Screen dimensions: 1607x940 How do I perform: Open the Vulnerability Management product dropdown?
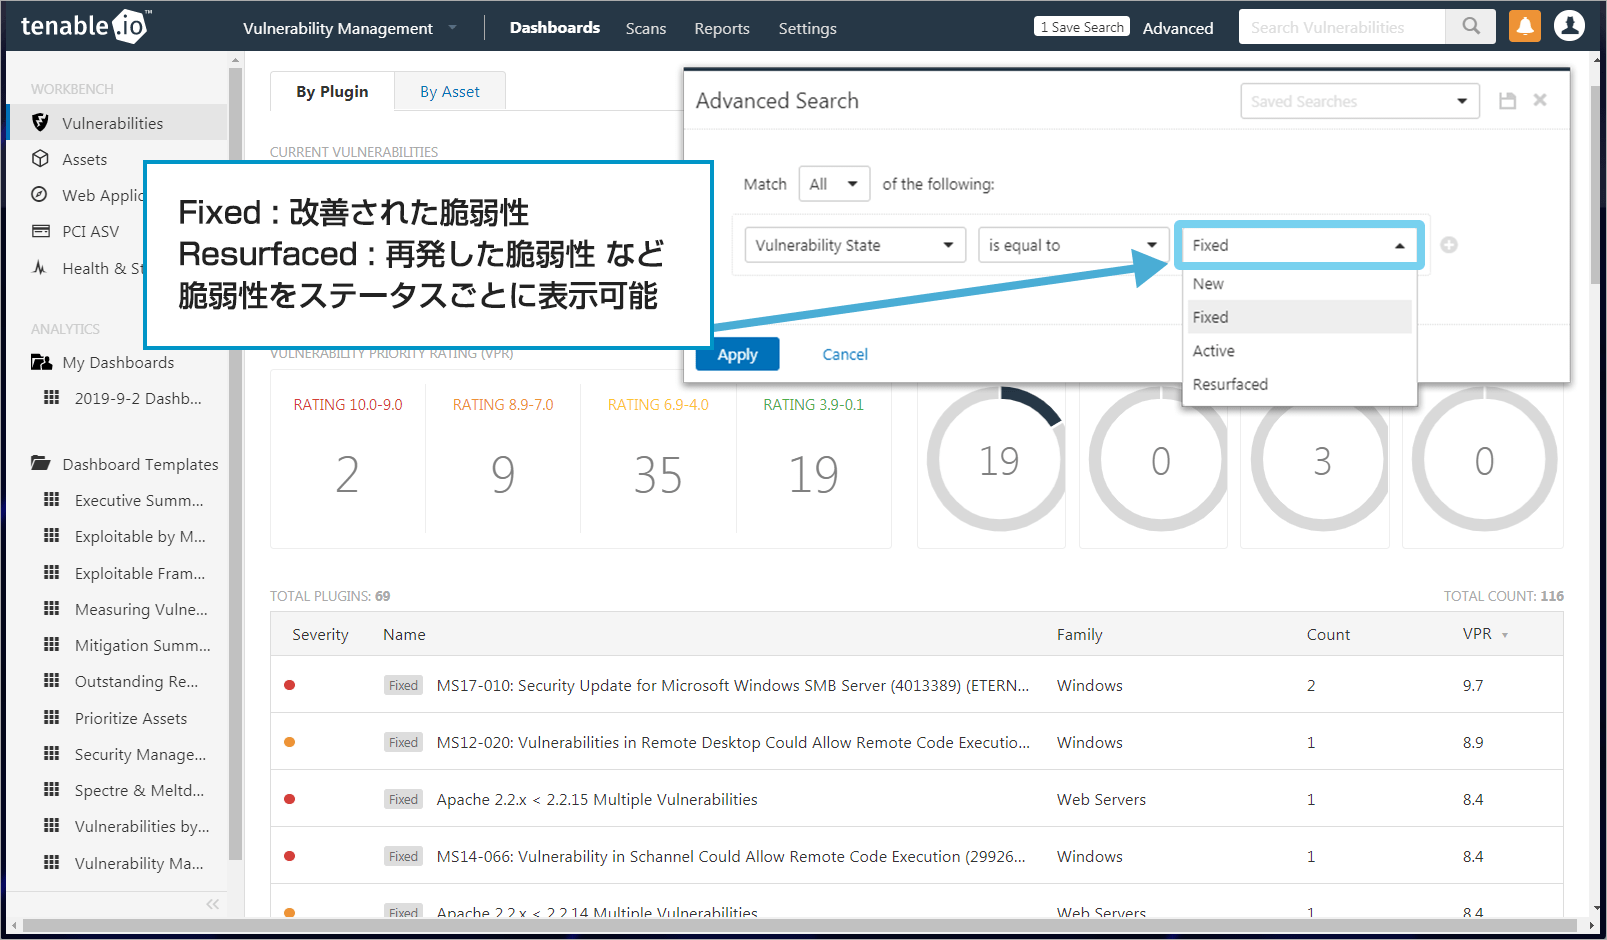click(350, 28)
